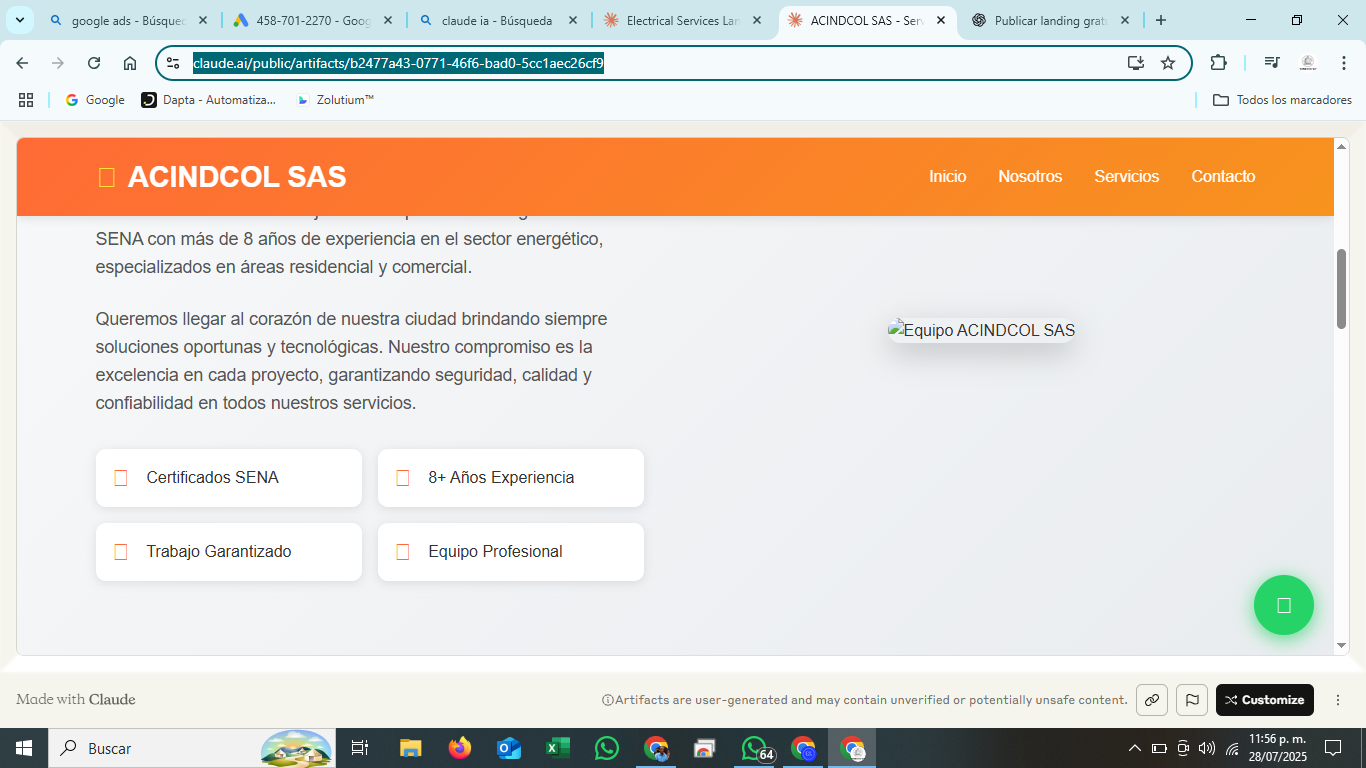Click the page vertical scrollbar thumb
1366x768 pixels.
[1342, 288]
